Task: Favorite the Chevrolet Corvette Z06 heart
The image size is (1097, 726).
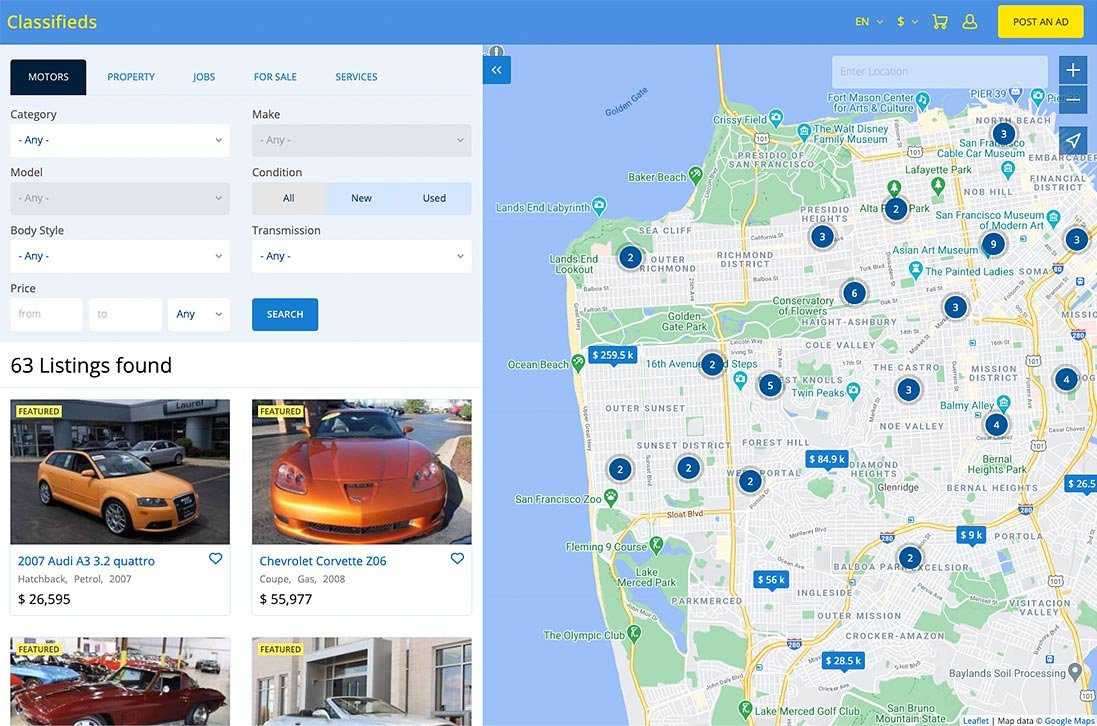Action: (457, 558)
